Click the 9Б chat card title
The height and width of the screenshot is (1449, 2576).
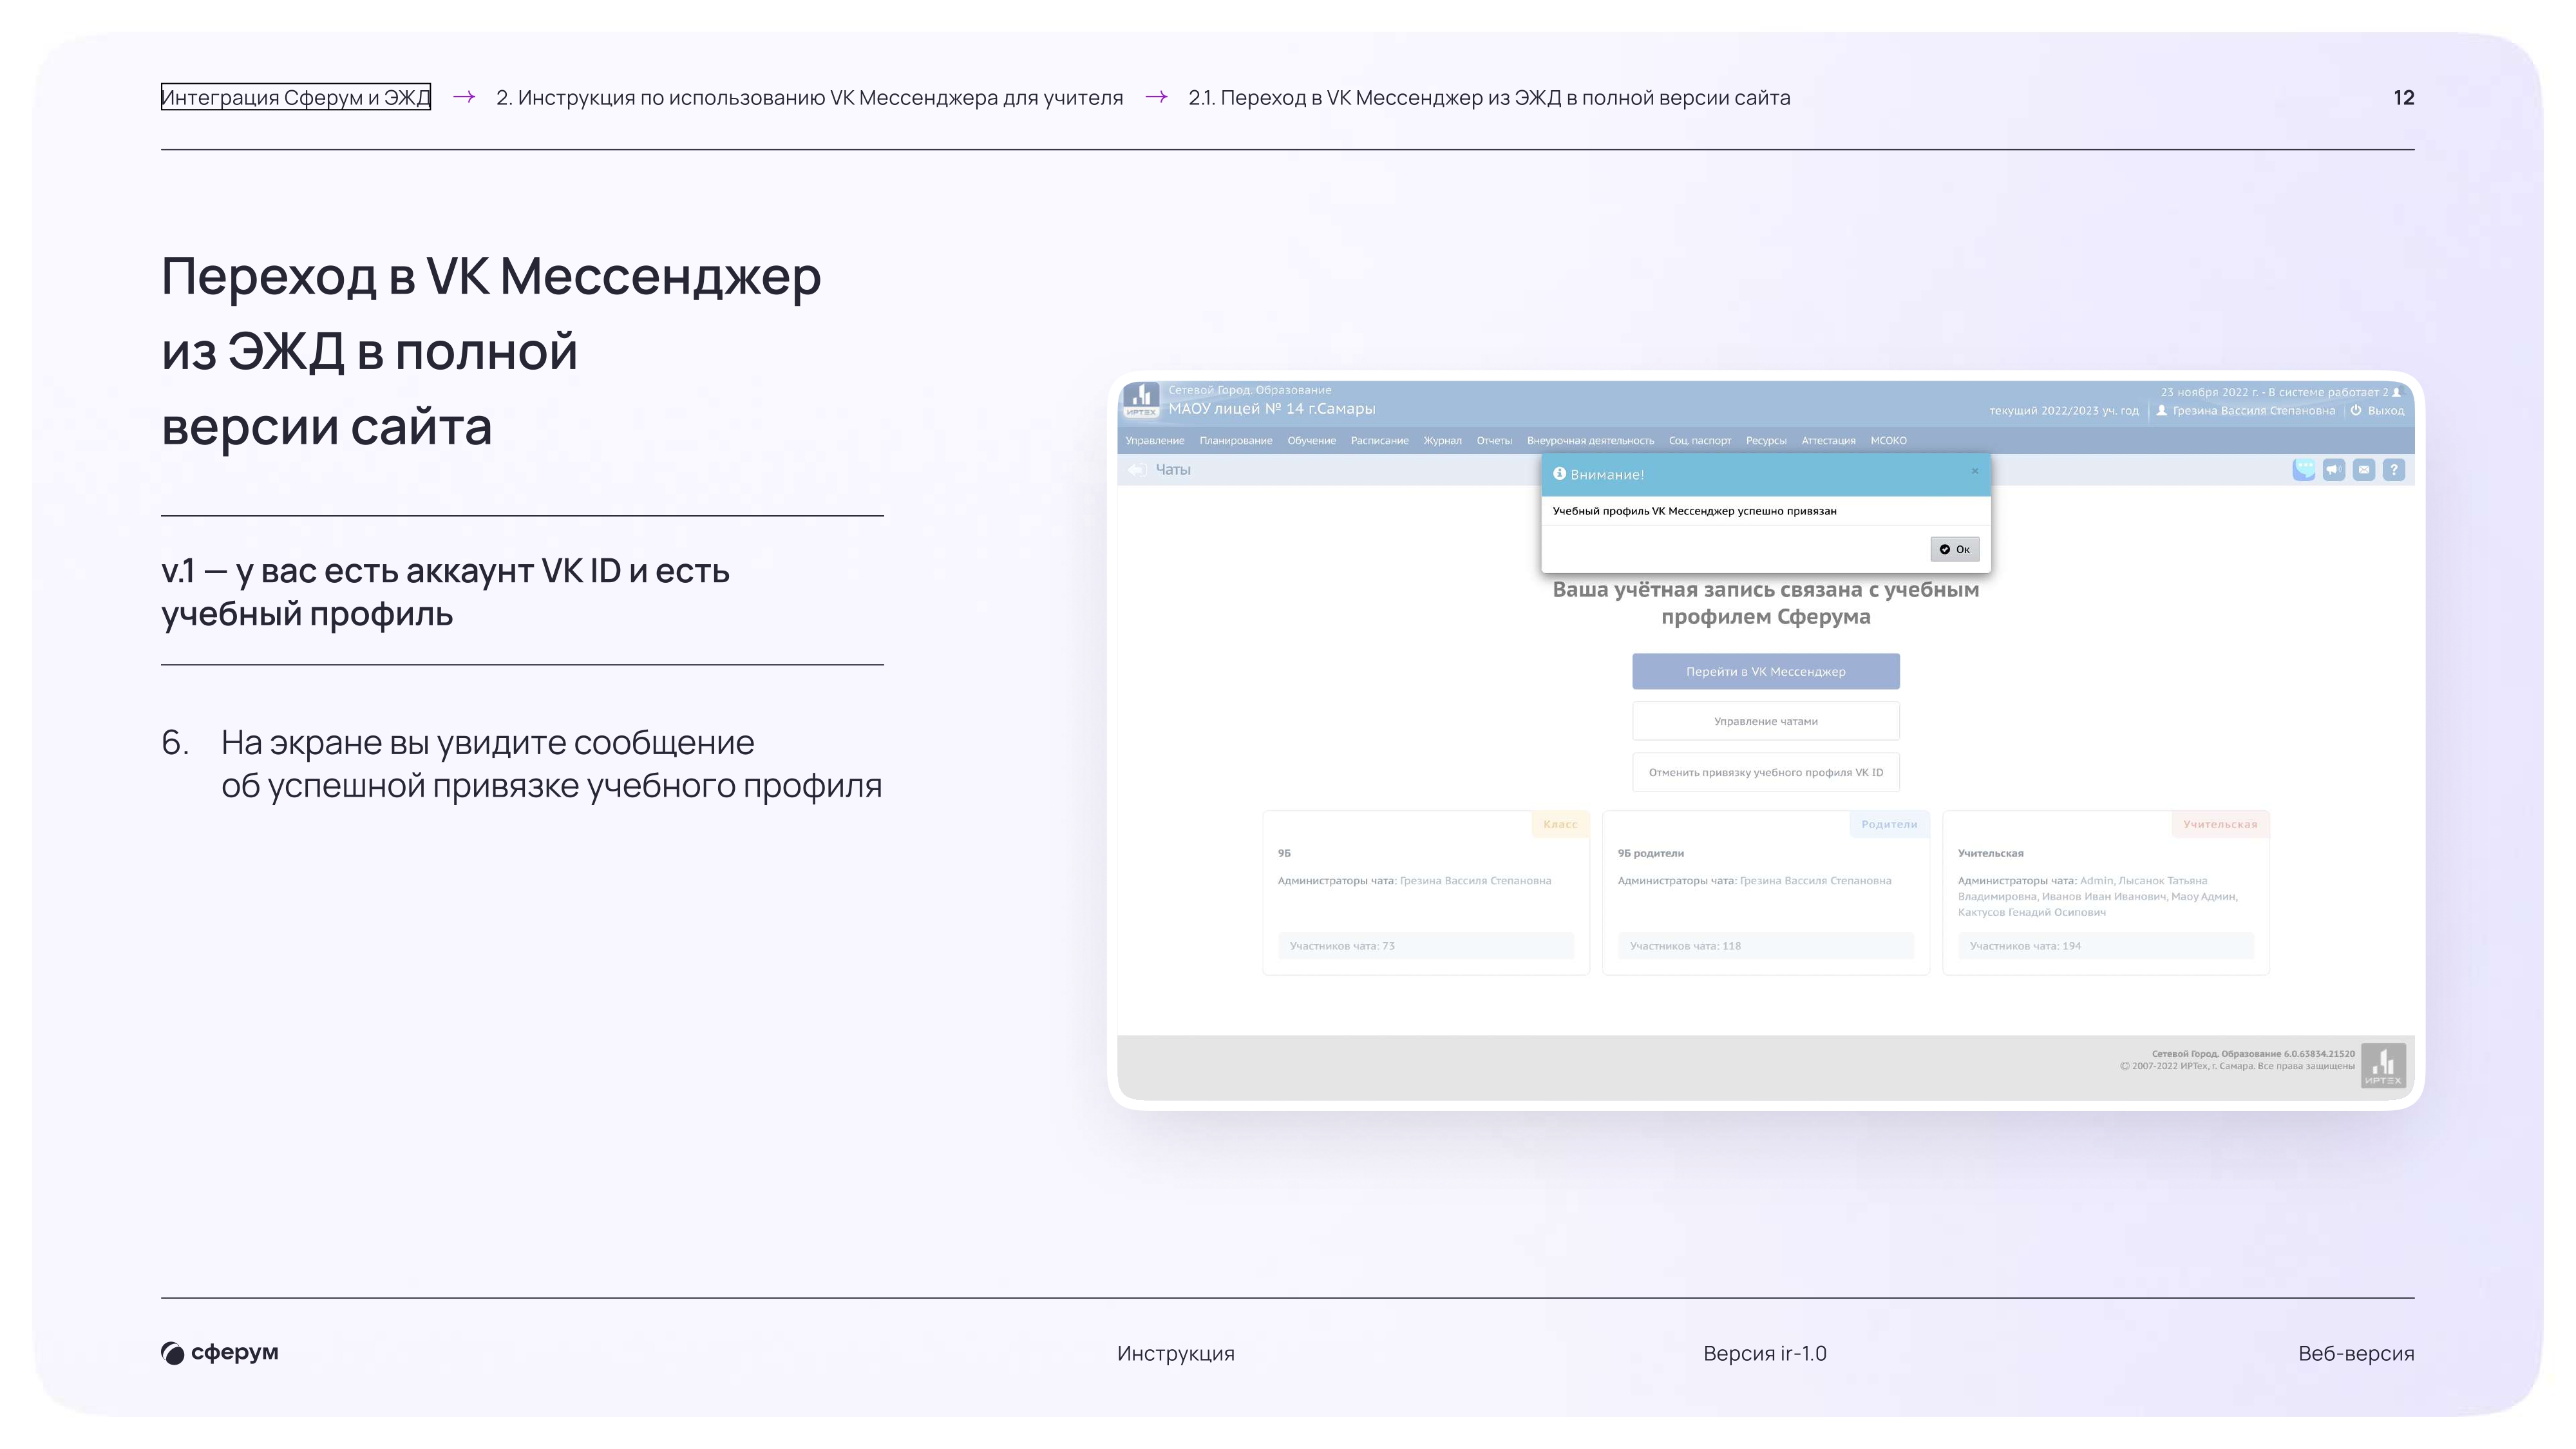pos(1284,853)
